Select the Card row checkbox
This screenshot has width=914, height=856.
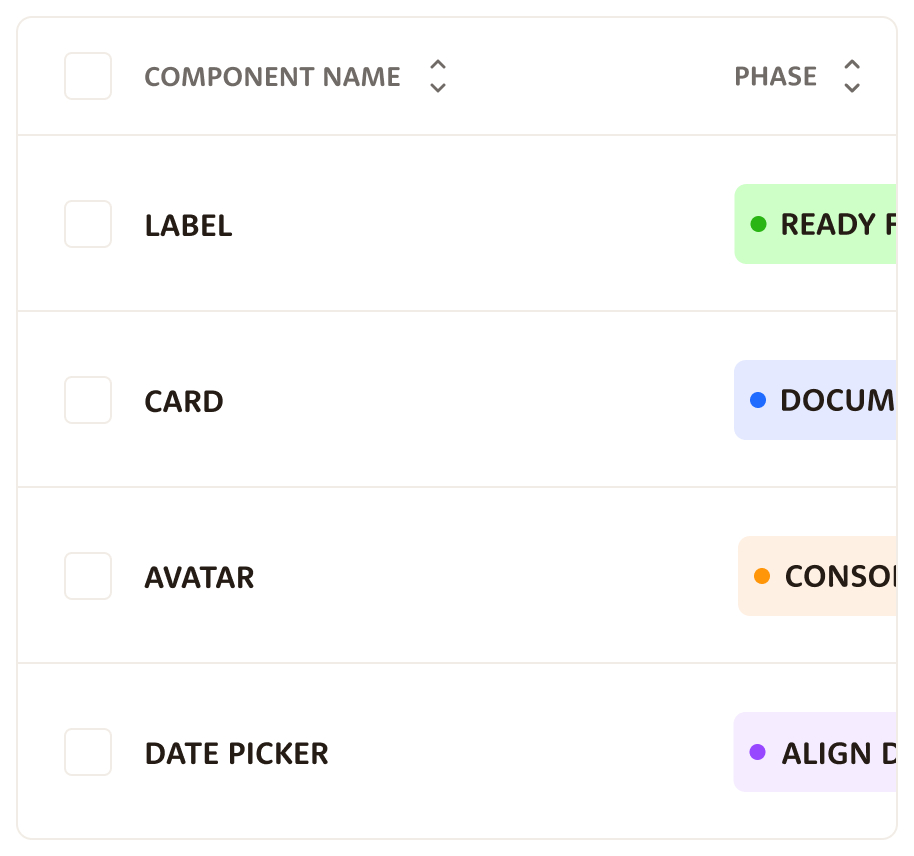click(x=88, y=400)
